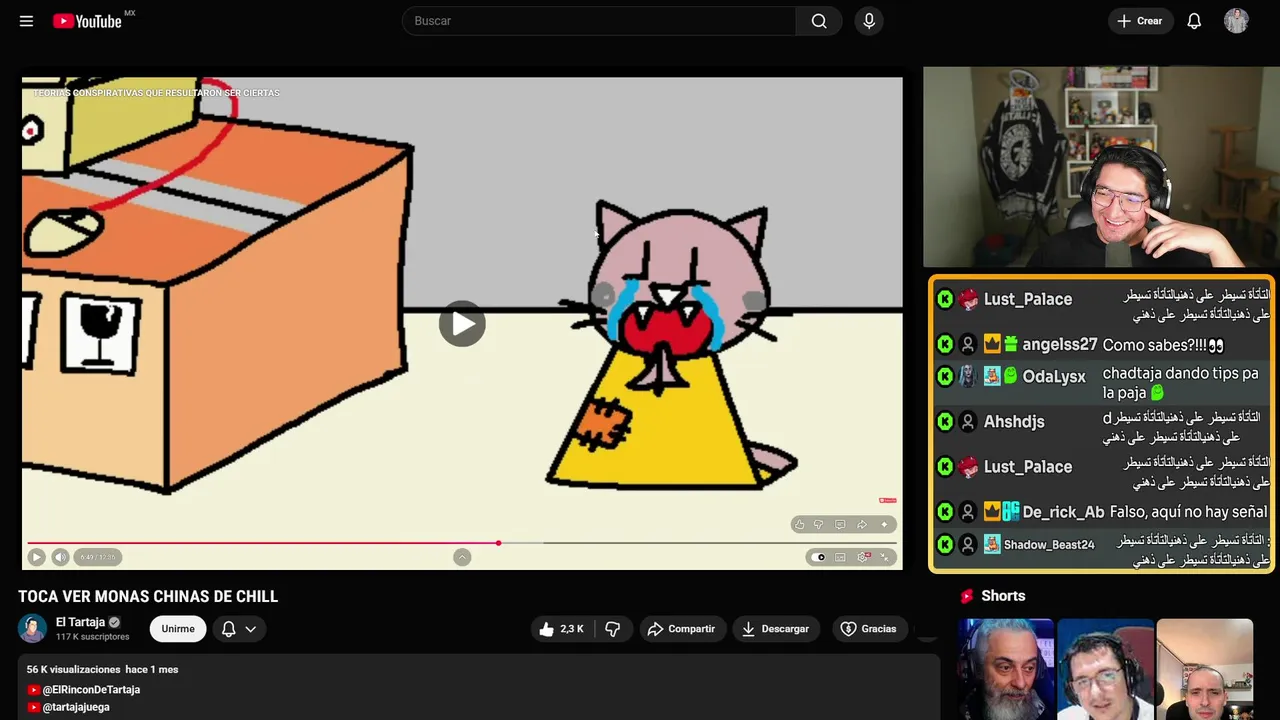The width and height of the screenshot is (1280, 720).
Task: Mute the video with speaker icon
Action: tap(60, 557)
